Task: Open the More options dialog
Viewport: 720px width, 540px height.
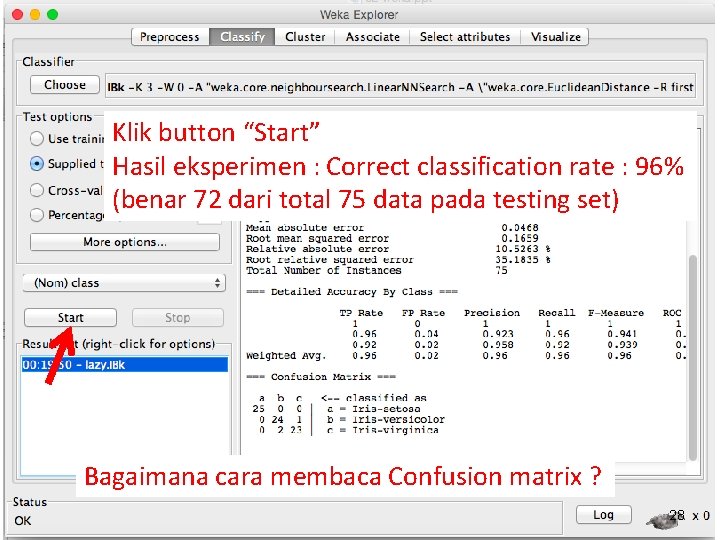Action: (x=125, y=242)
